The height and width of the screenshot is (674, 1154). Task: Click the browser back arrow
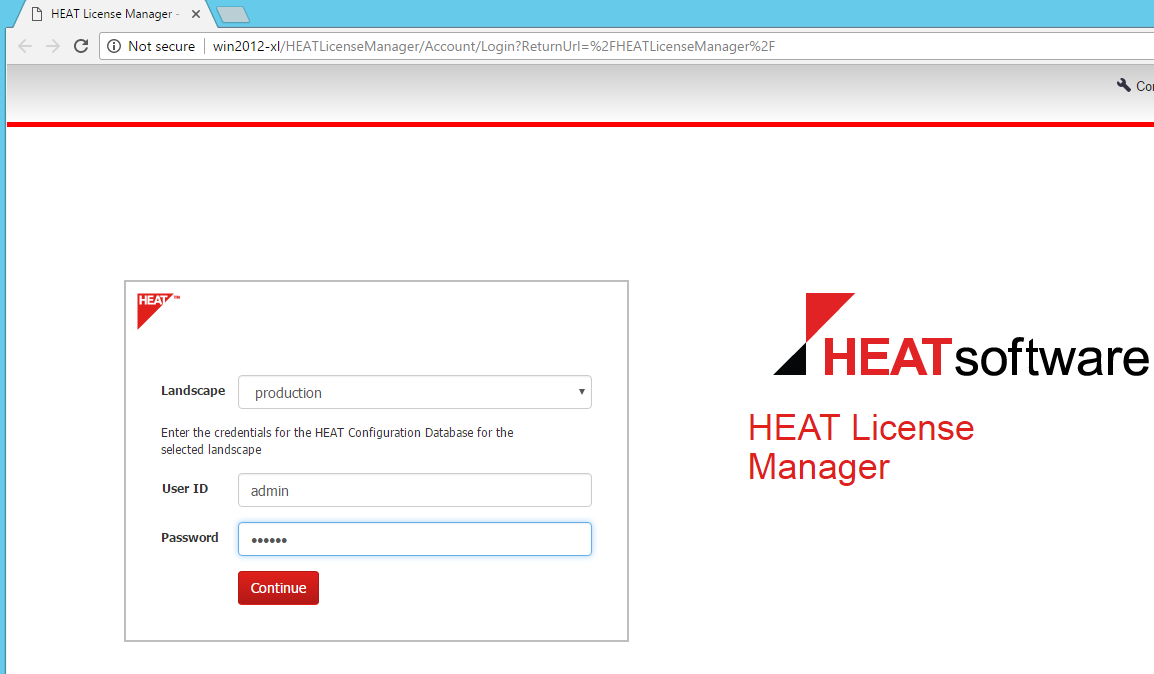[x=24, y=46]
